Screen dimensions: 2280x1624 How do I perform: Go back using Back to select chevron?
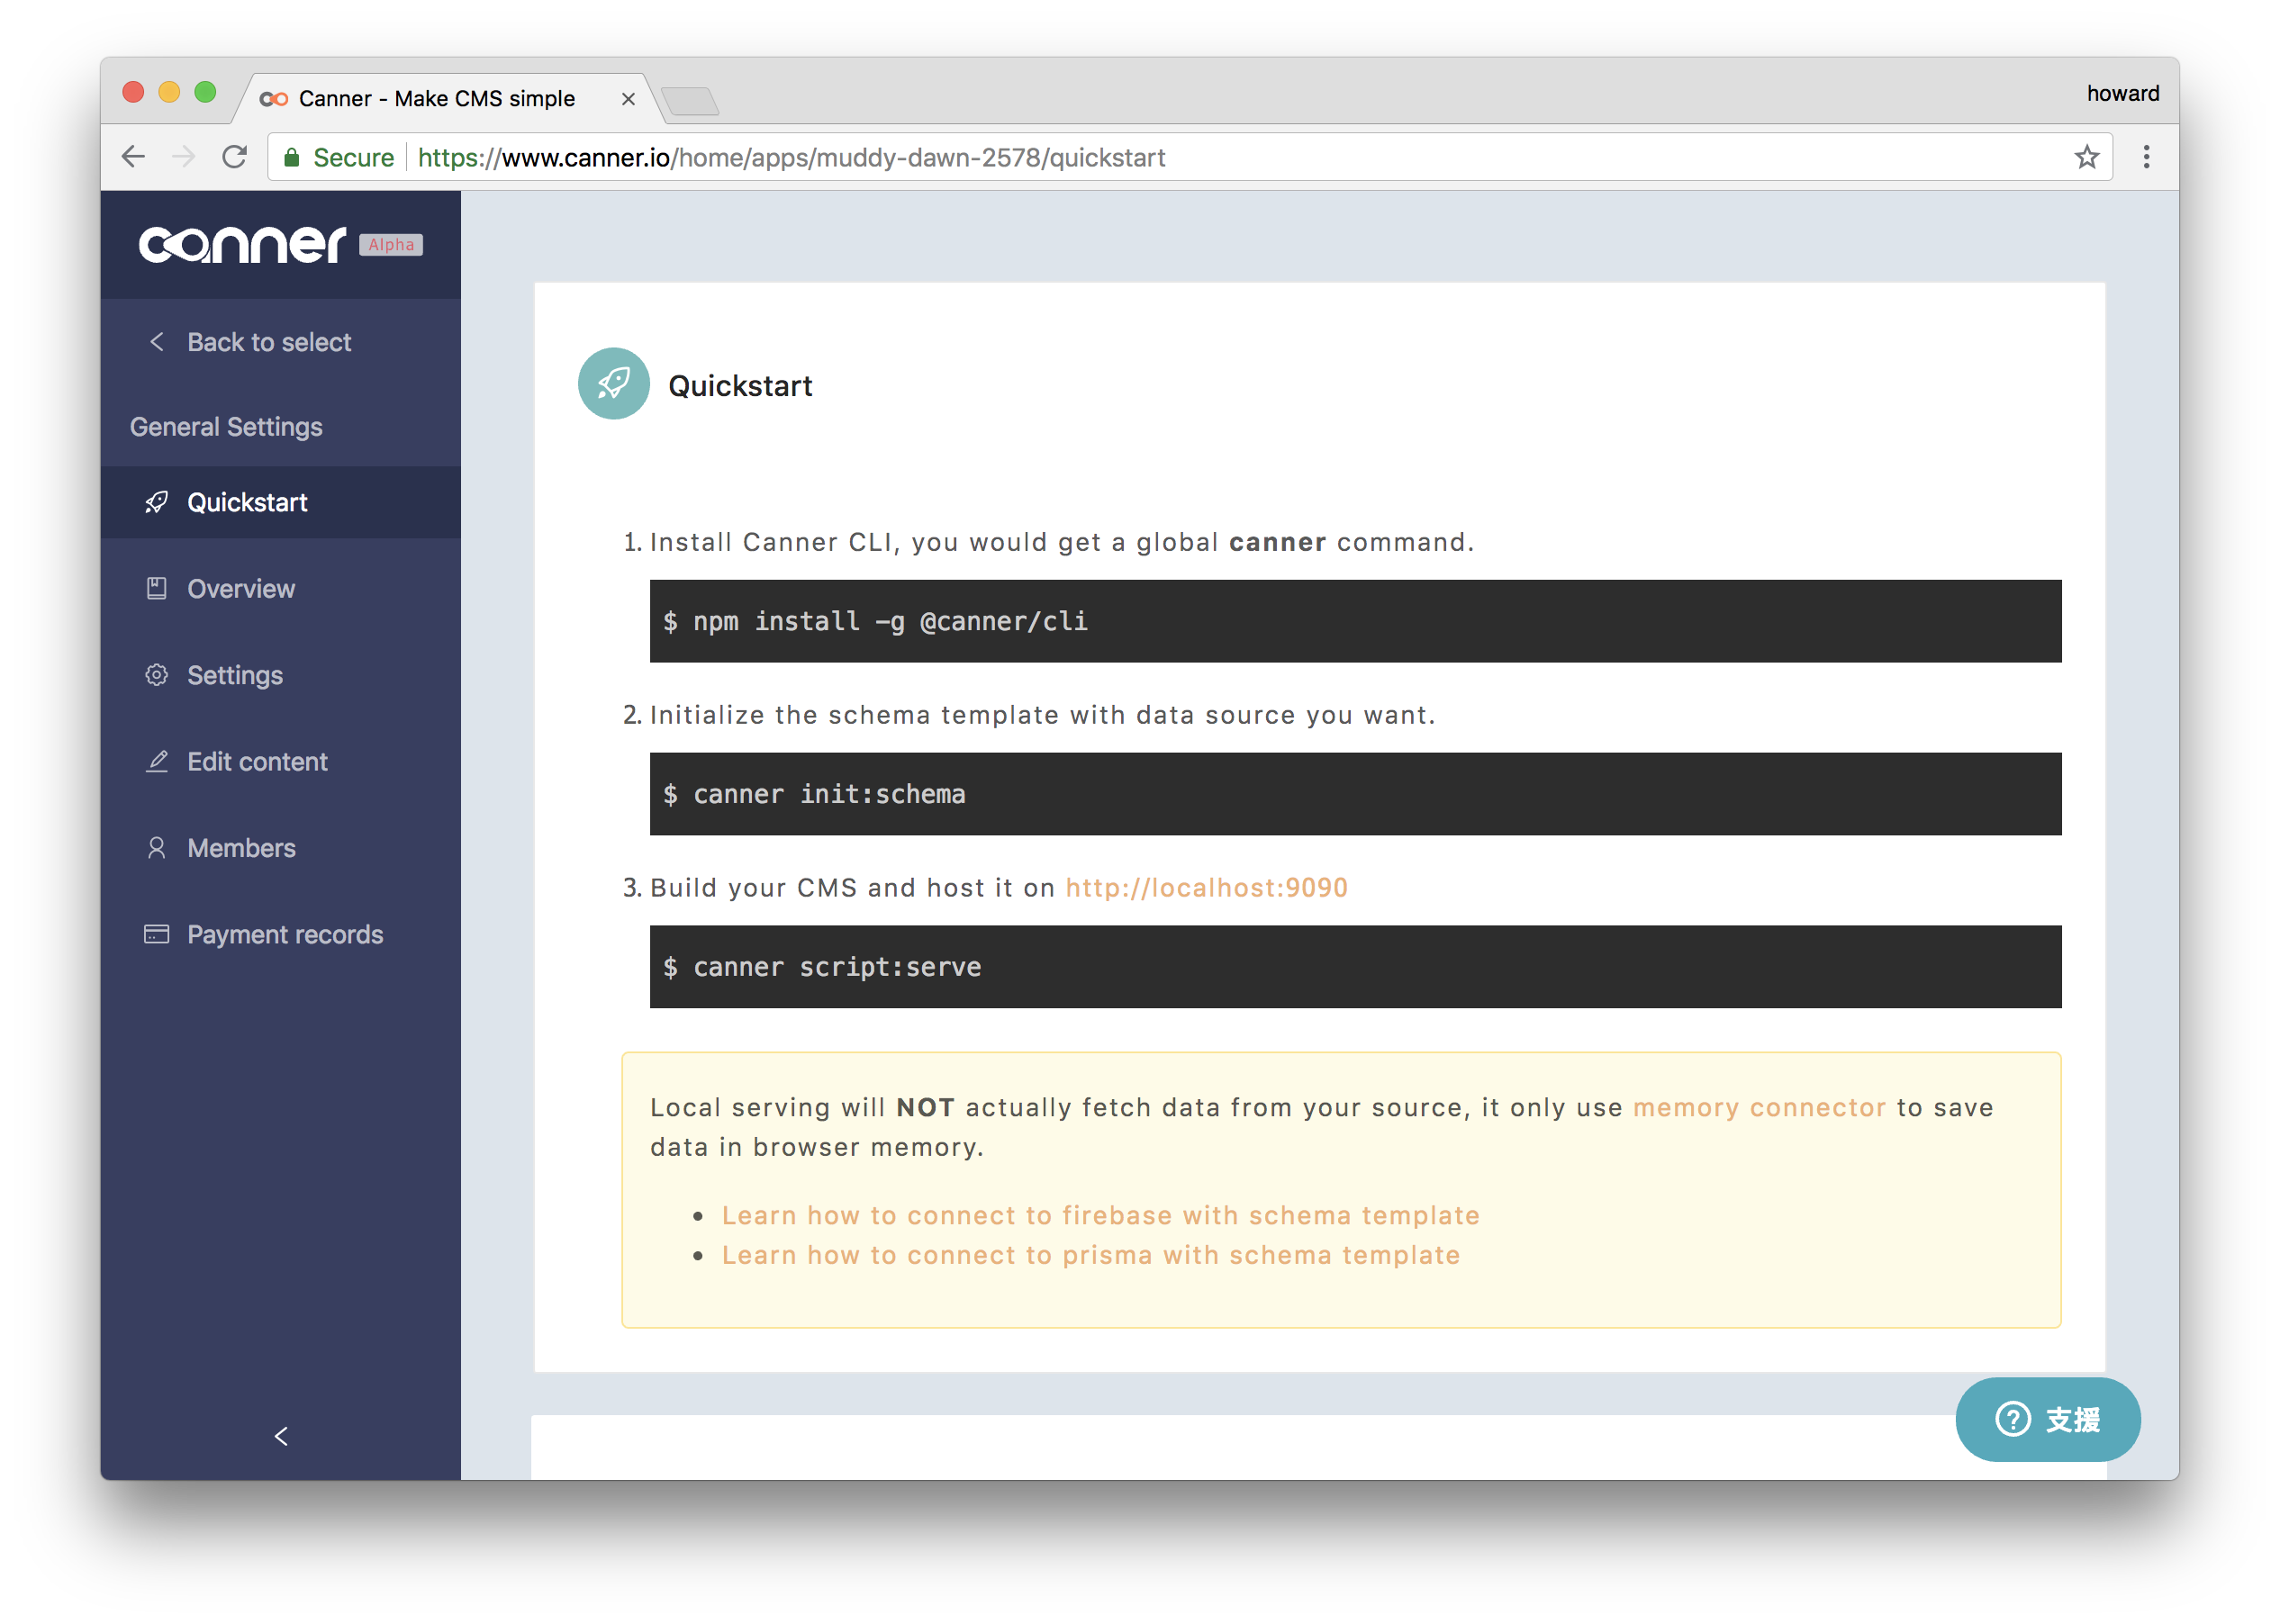pyautogui.click(x=157, y=342)
